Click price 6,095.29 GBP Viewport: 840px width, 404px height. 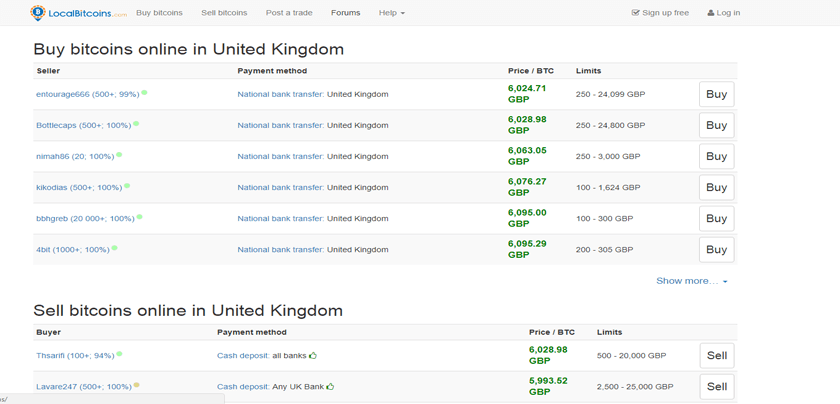527,249
